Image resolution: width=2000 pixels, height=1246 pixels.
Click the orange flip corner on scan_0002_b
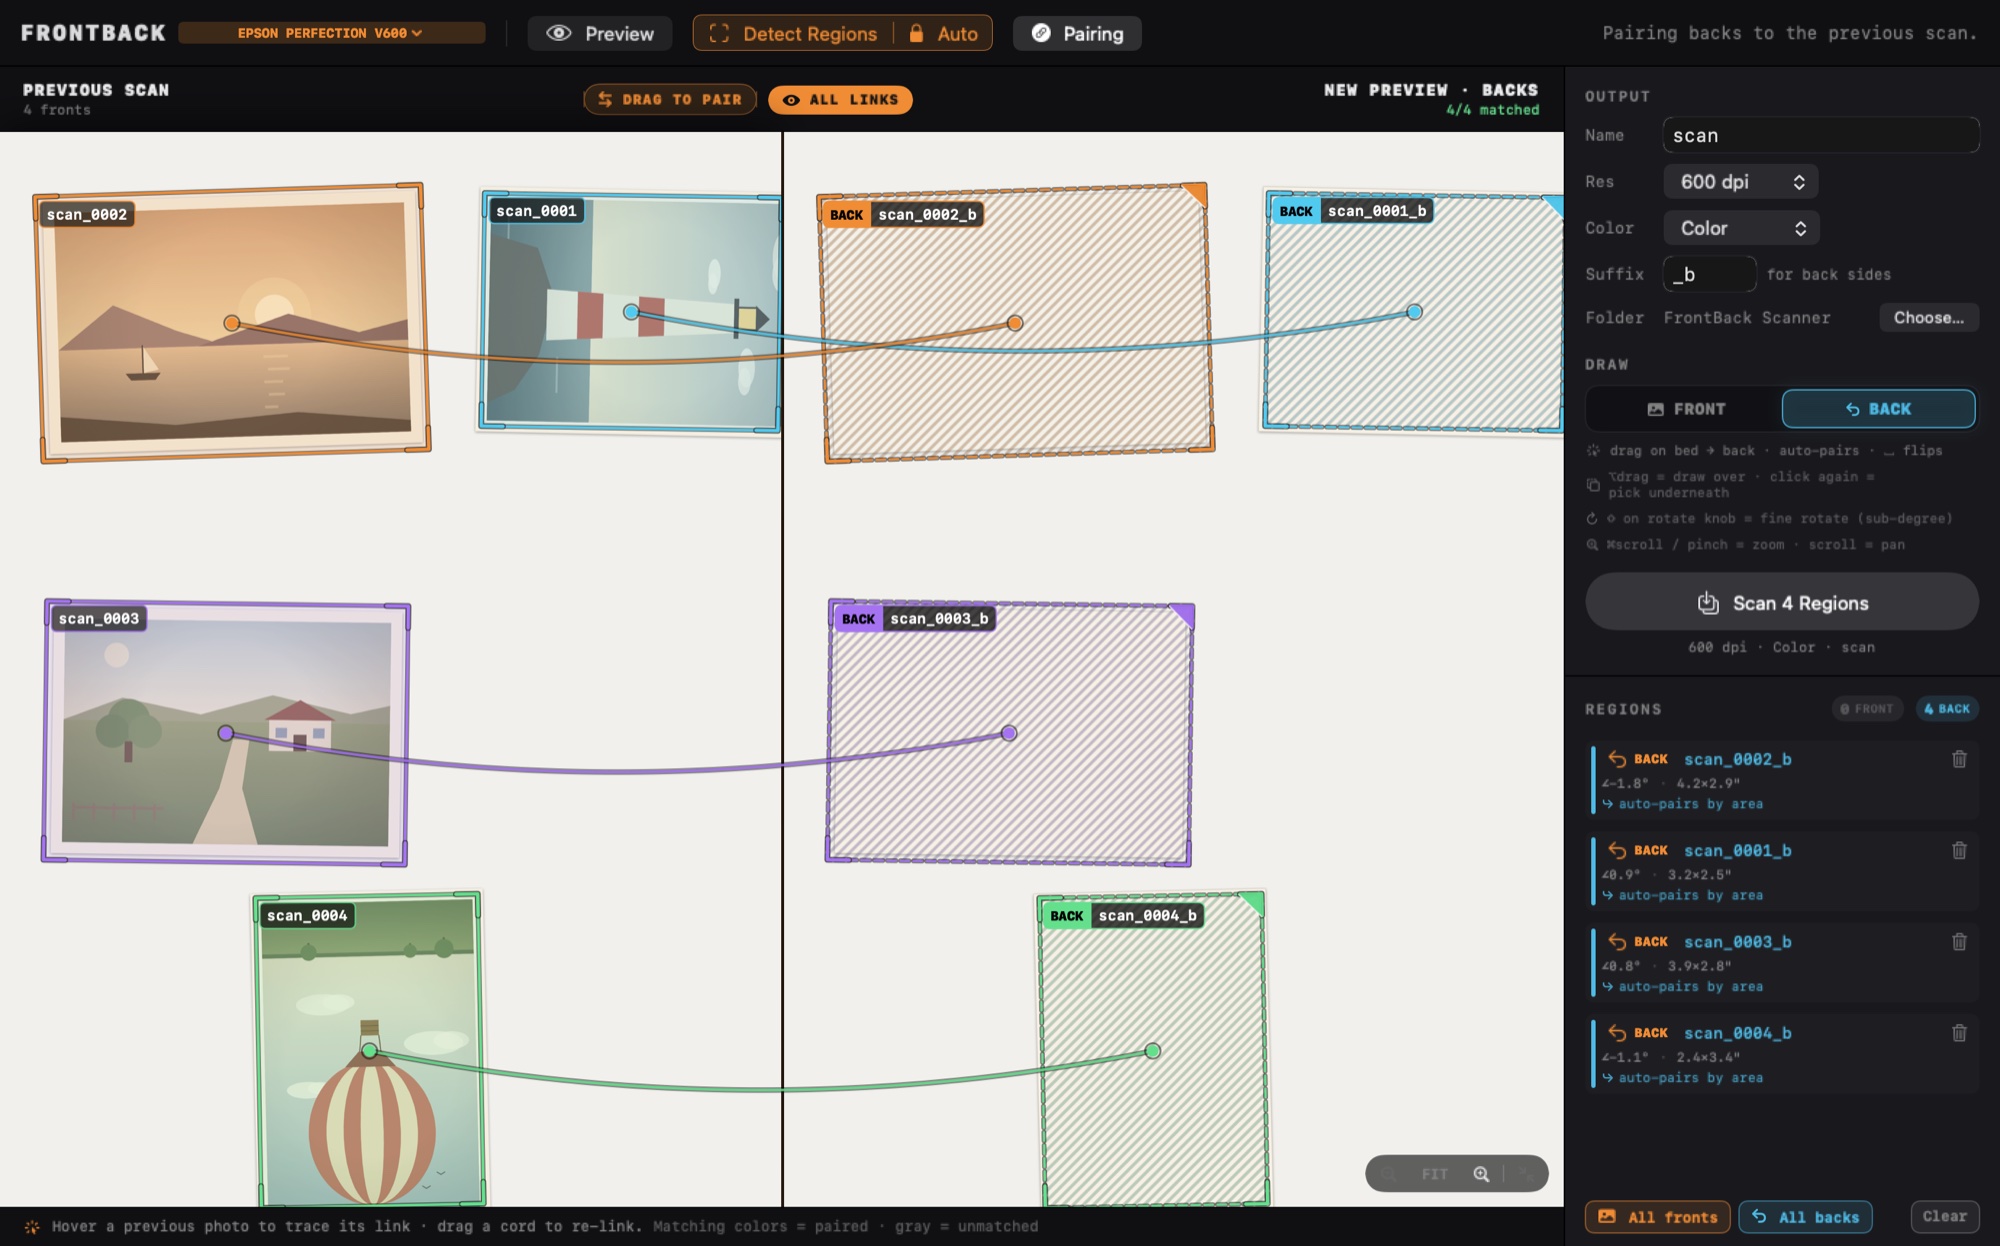point(1196,193)
